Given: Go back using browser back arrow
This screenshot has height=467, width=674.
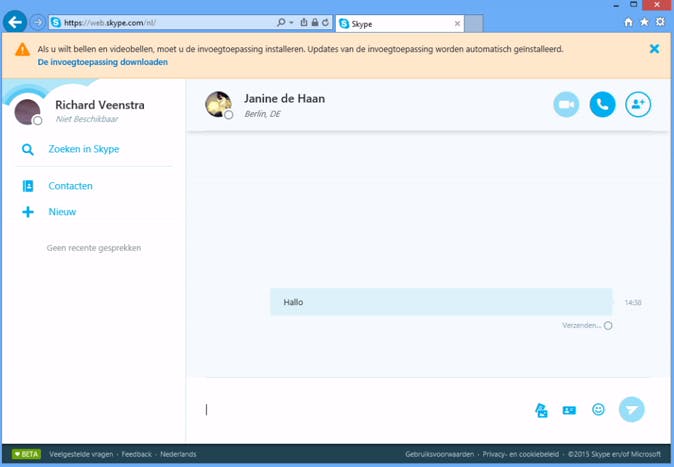Looking at the screenshot, I should click(15, 22).
